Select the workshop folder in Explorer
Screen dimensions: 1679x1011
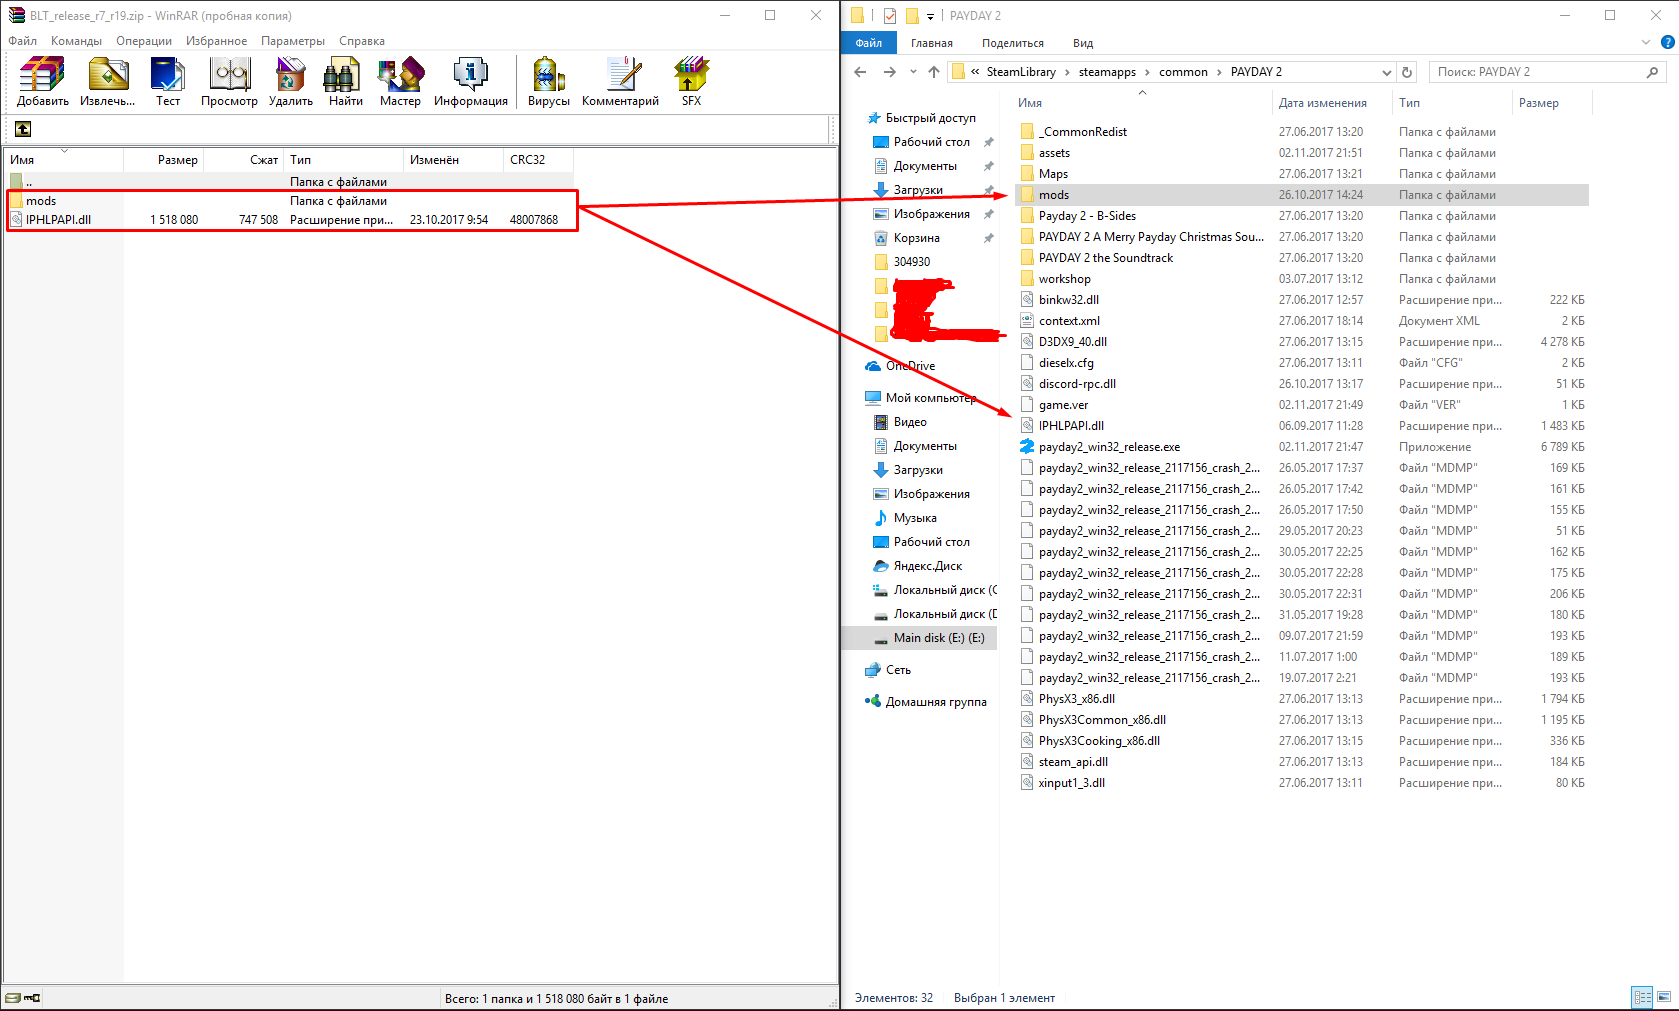pos(1064,279)
